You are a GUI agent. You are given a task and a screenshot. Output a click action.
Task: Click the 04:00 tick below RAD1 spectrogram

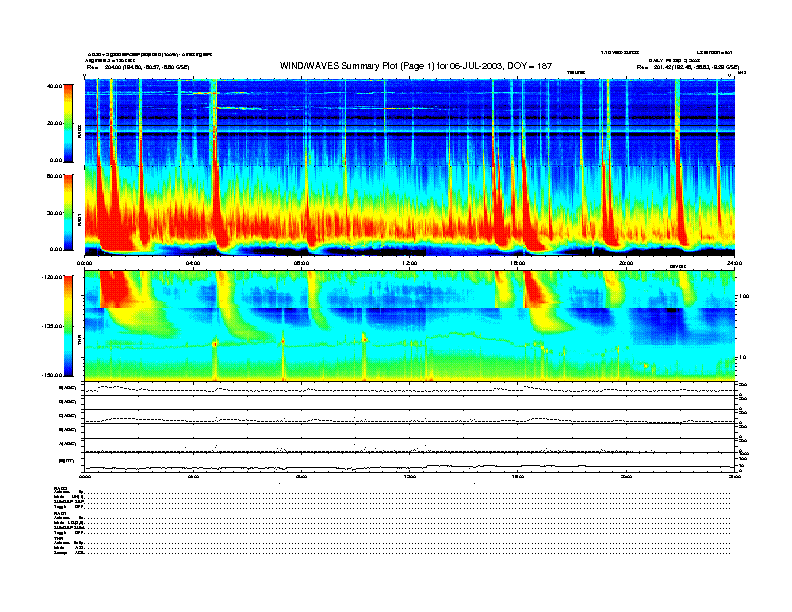point(193,263)
